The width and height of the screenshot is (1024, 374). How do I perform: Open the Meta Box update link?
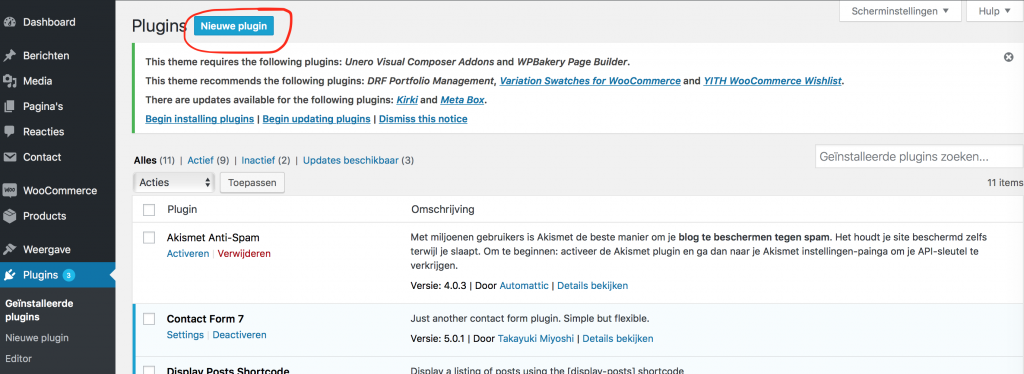(463, 100)
